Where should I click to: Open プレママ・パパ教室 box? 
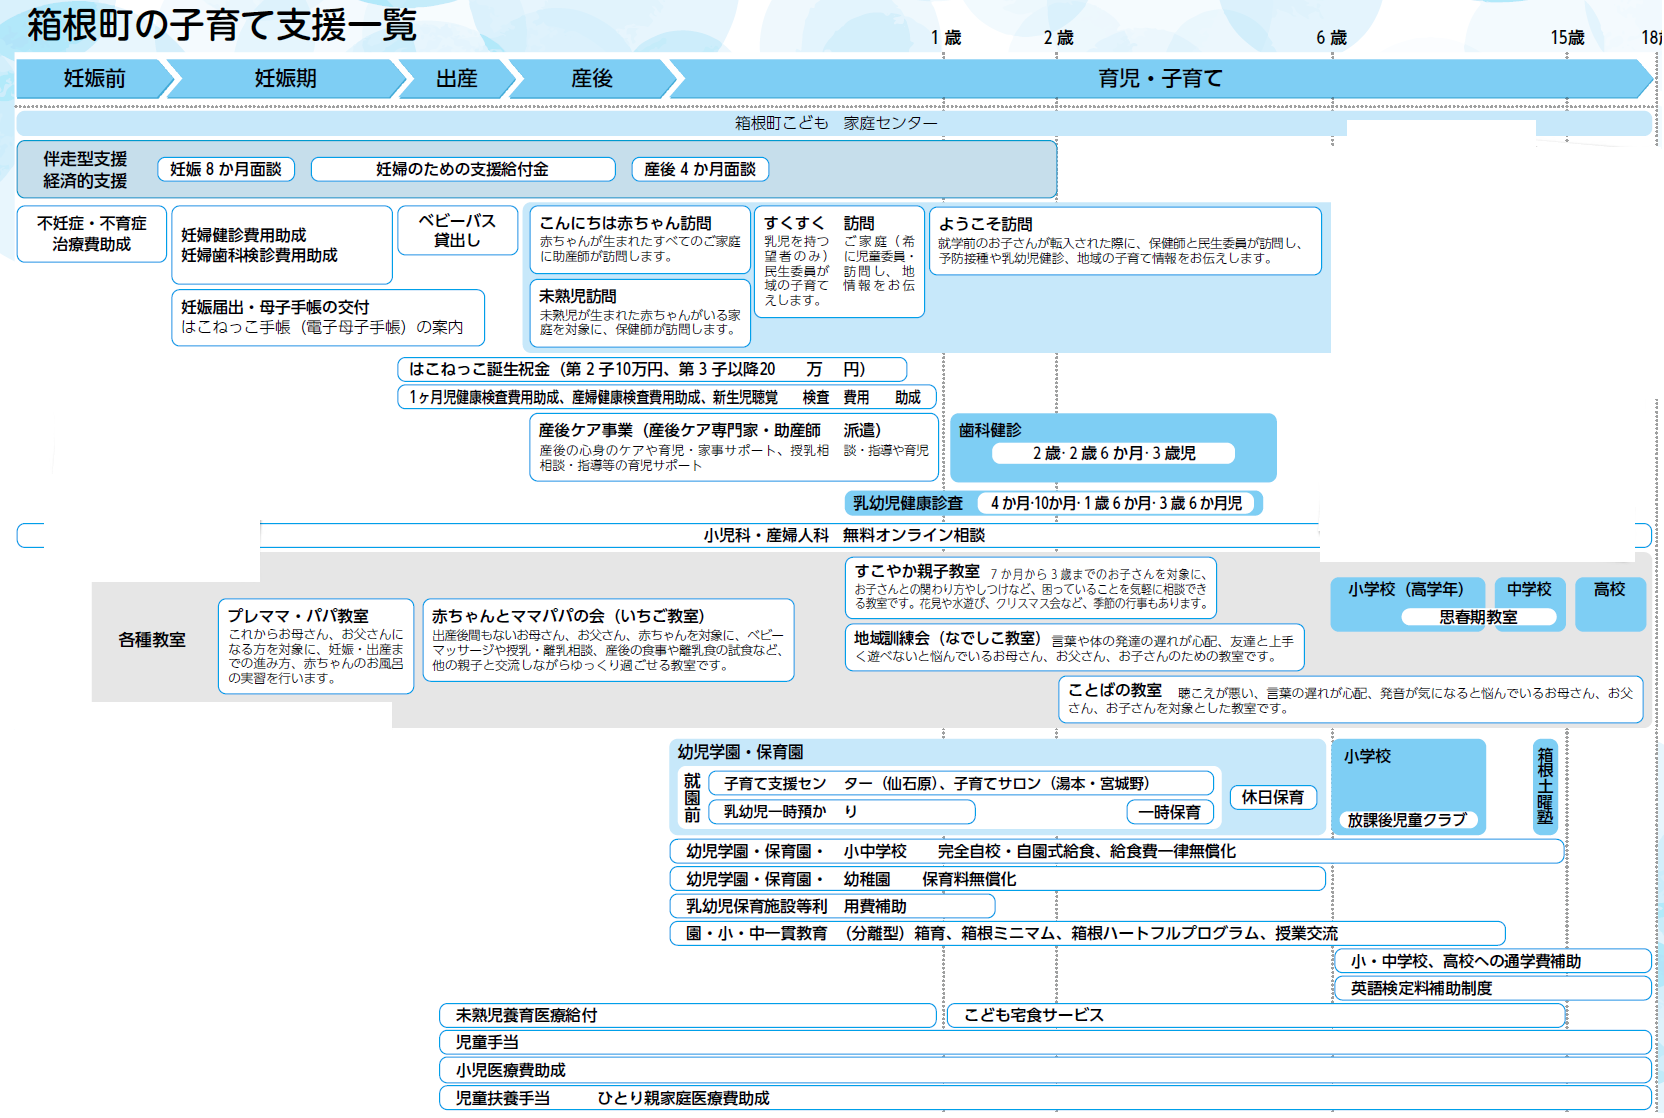pyautogui.click(x=316, y=646)
